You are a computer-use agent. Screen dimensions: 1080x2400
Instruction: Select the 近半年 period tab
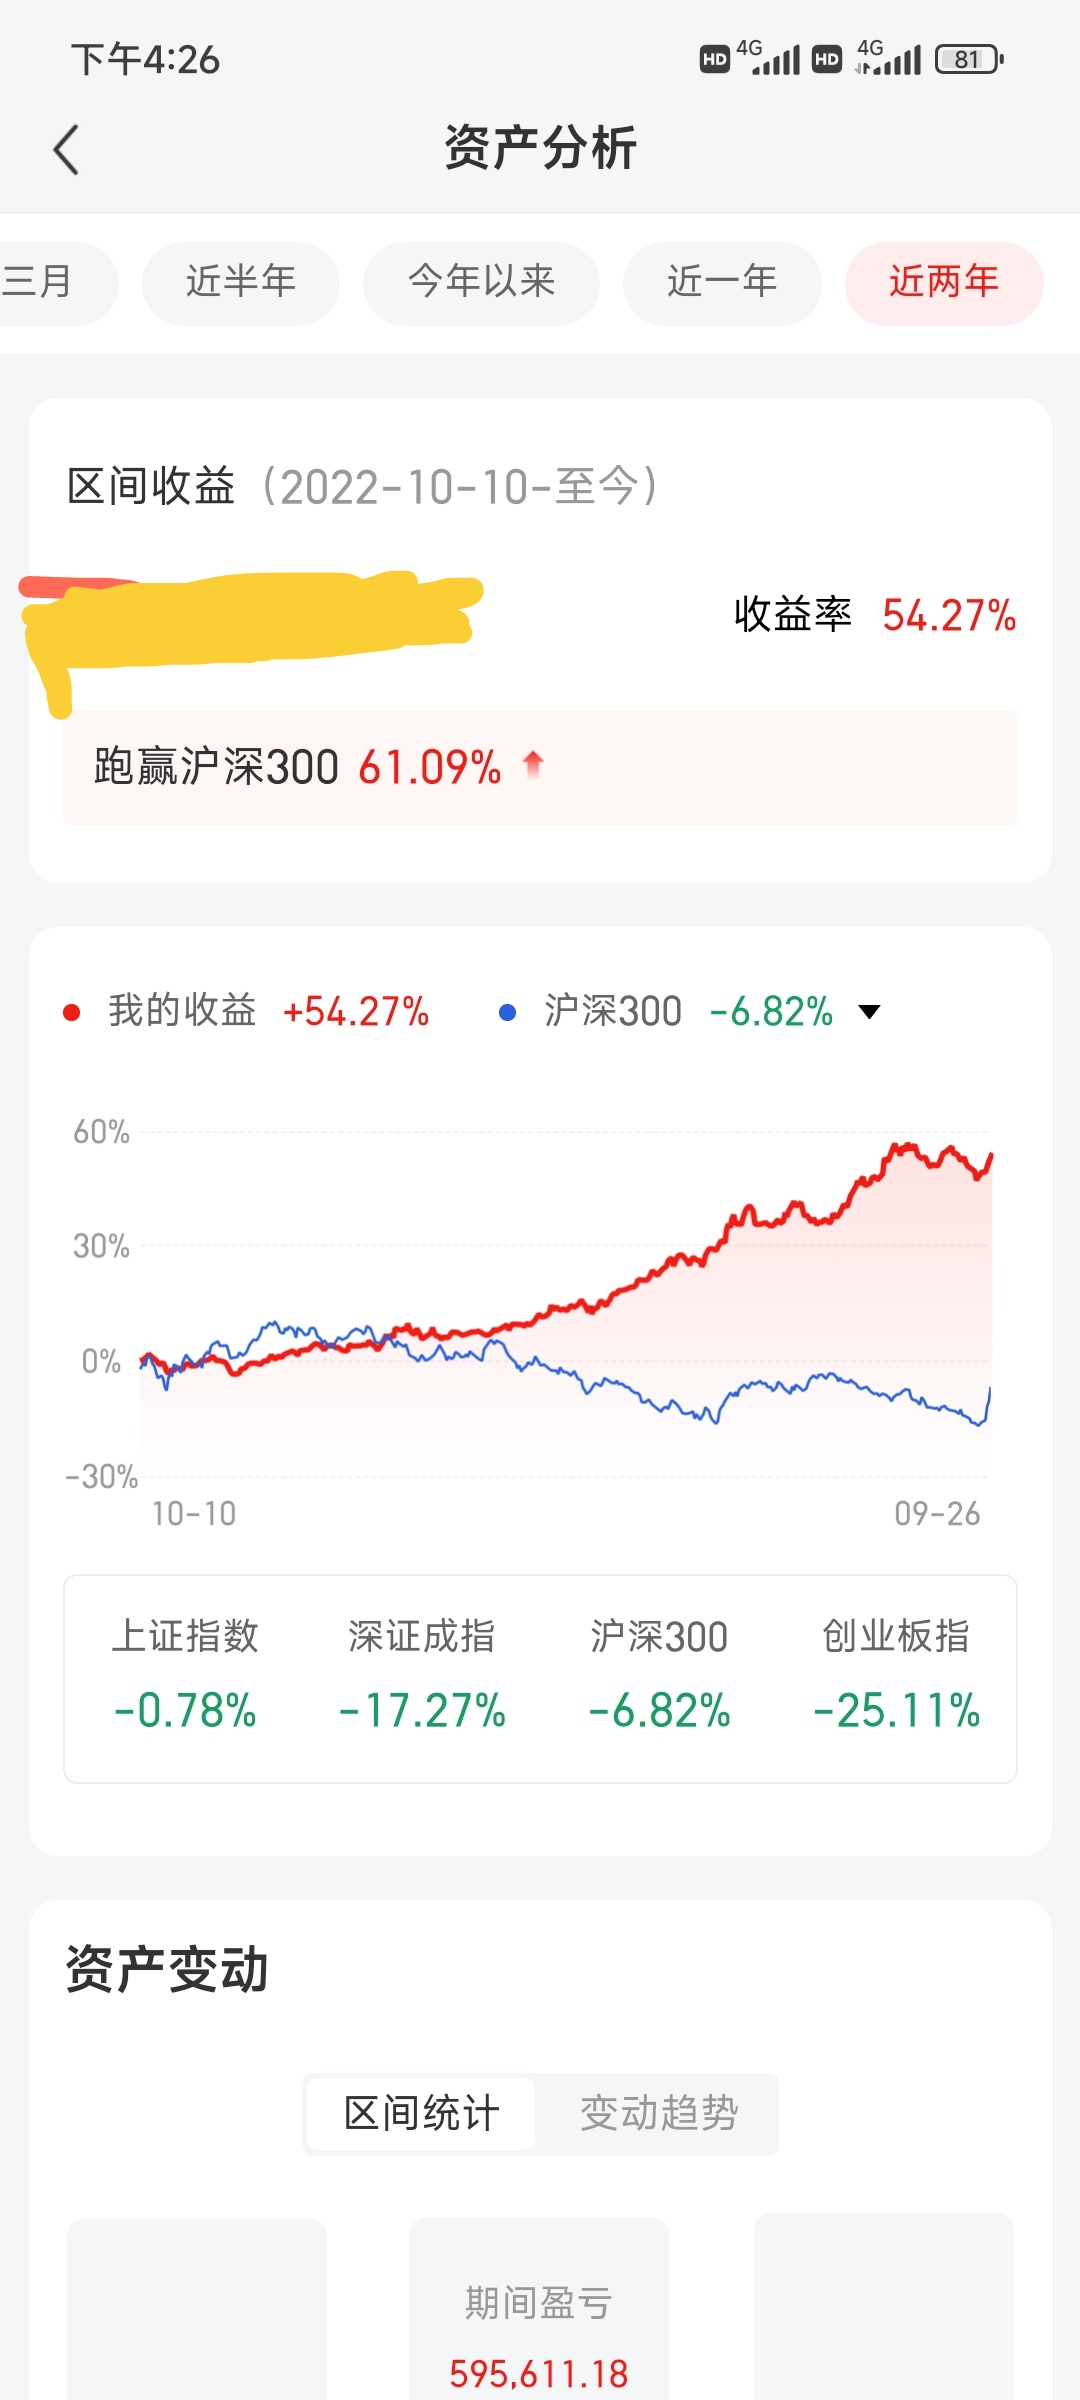coord(241,283)
